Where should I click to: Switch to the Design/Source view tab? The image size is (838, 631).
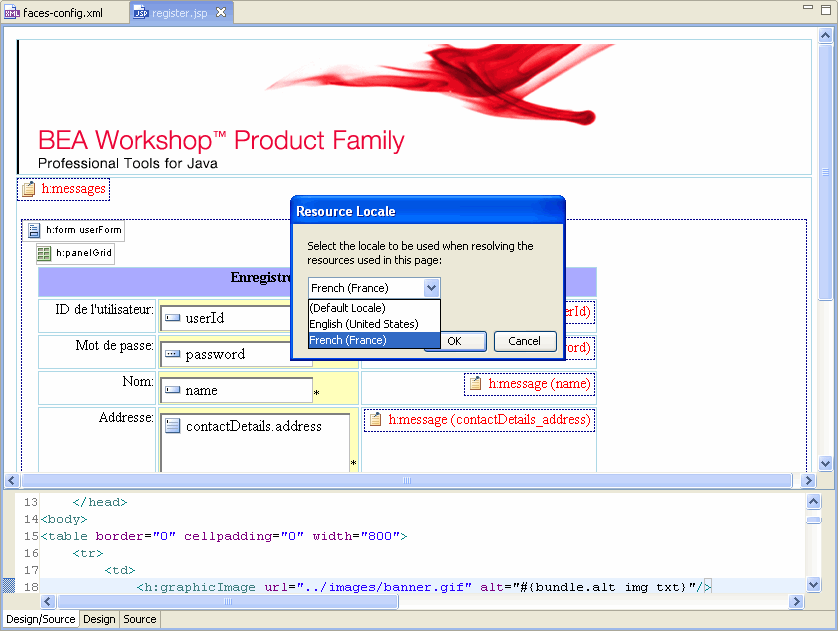click(x=41, y=619)
